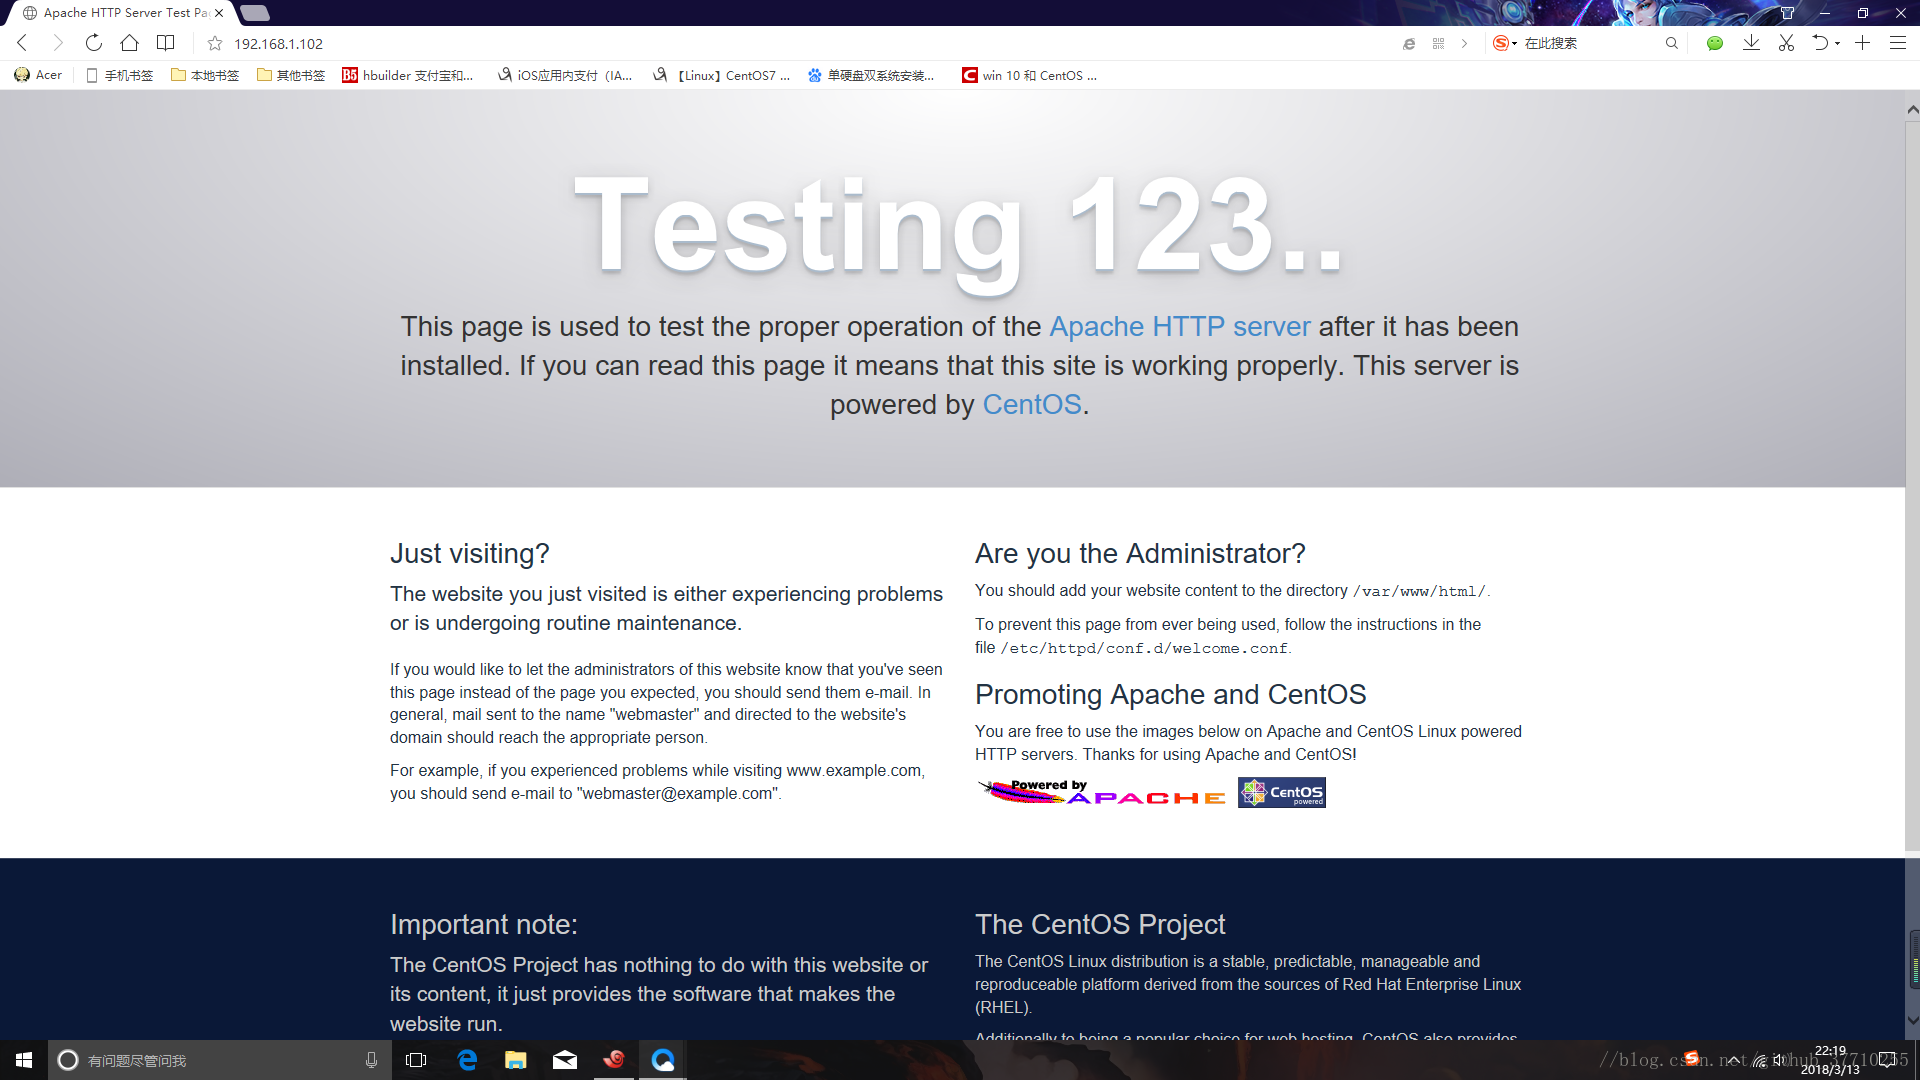Screen dimensions: 1920x1080
Task: Open Task View on the taskbar
Action: 416,1060
